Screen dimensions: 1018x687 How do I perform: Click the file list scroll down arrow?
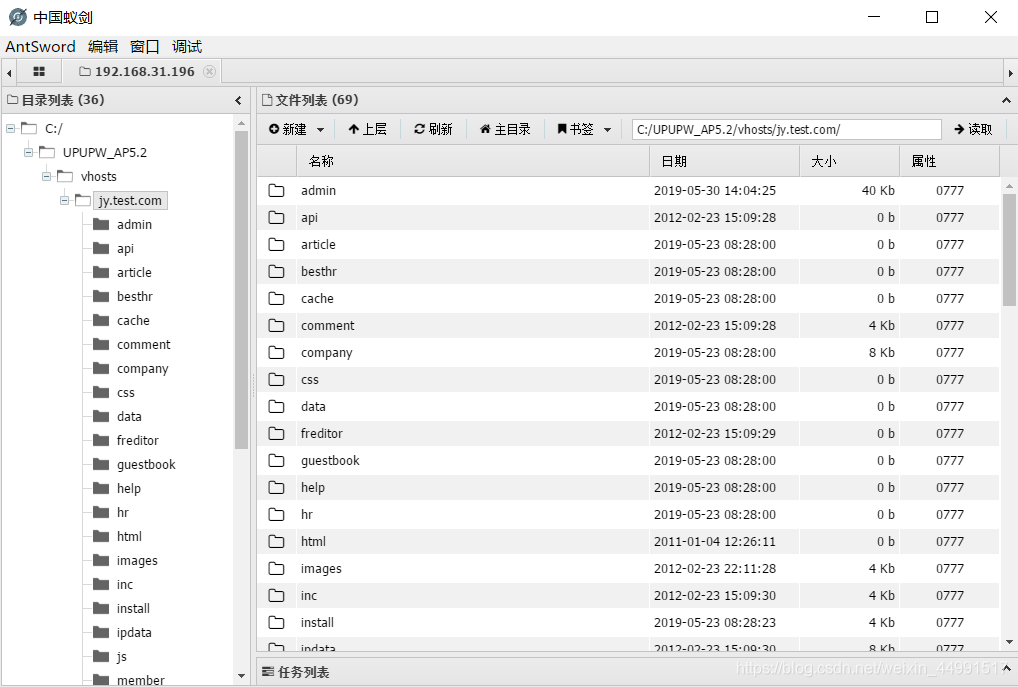[1009, 642]
